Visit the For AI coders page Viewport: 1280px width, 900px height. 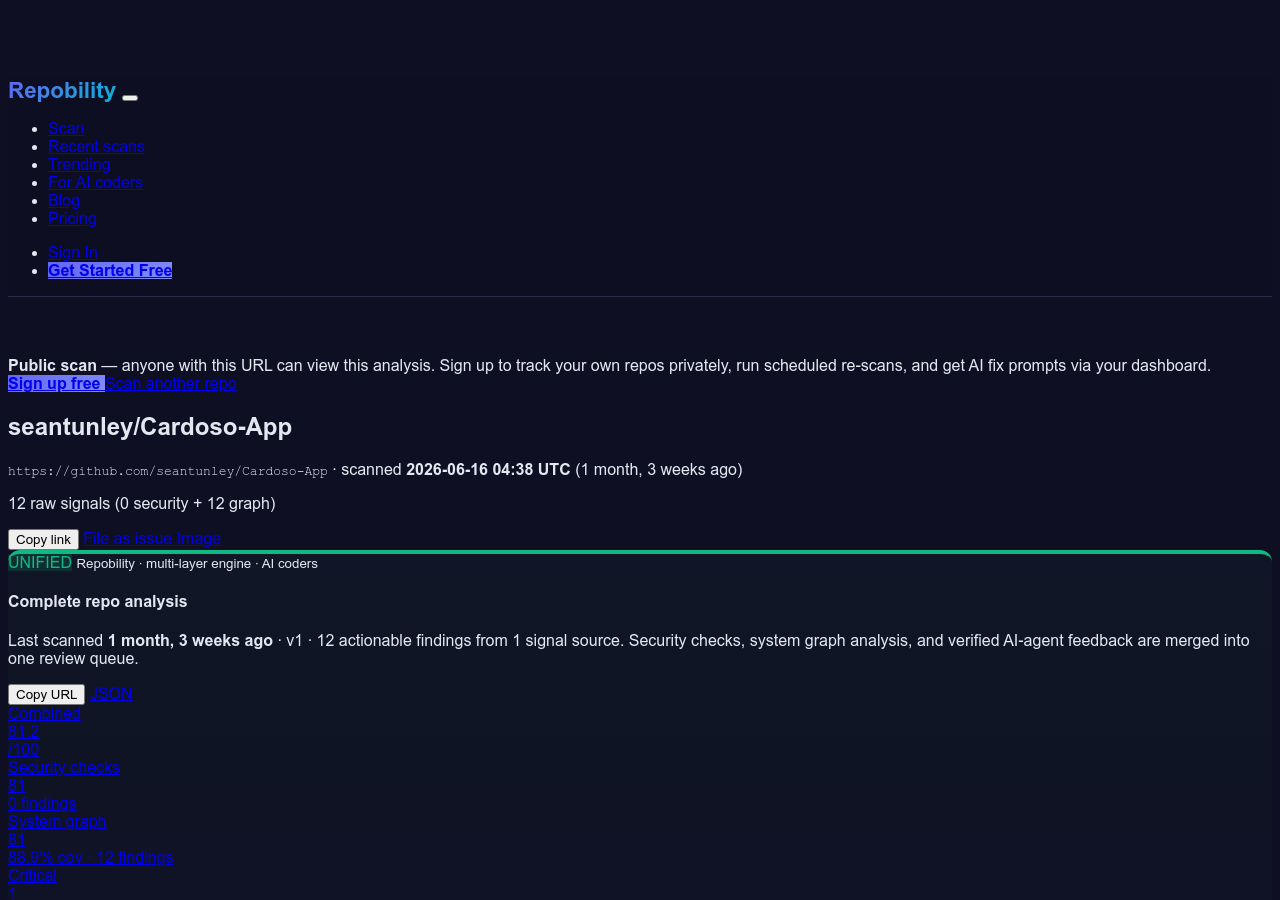point(95,182)
